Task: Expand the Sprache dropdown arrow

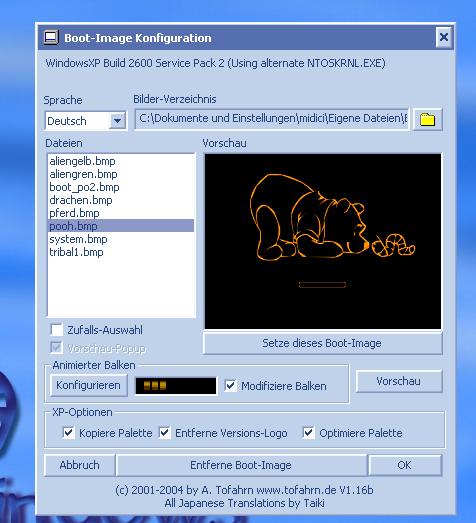Action: tap(117, 120)
